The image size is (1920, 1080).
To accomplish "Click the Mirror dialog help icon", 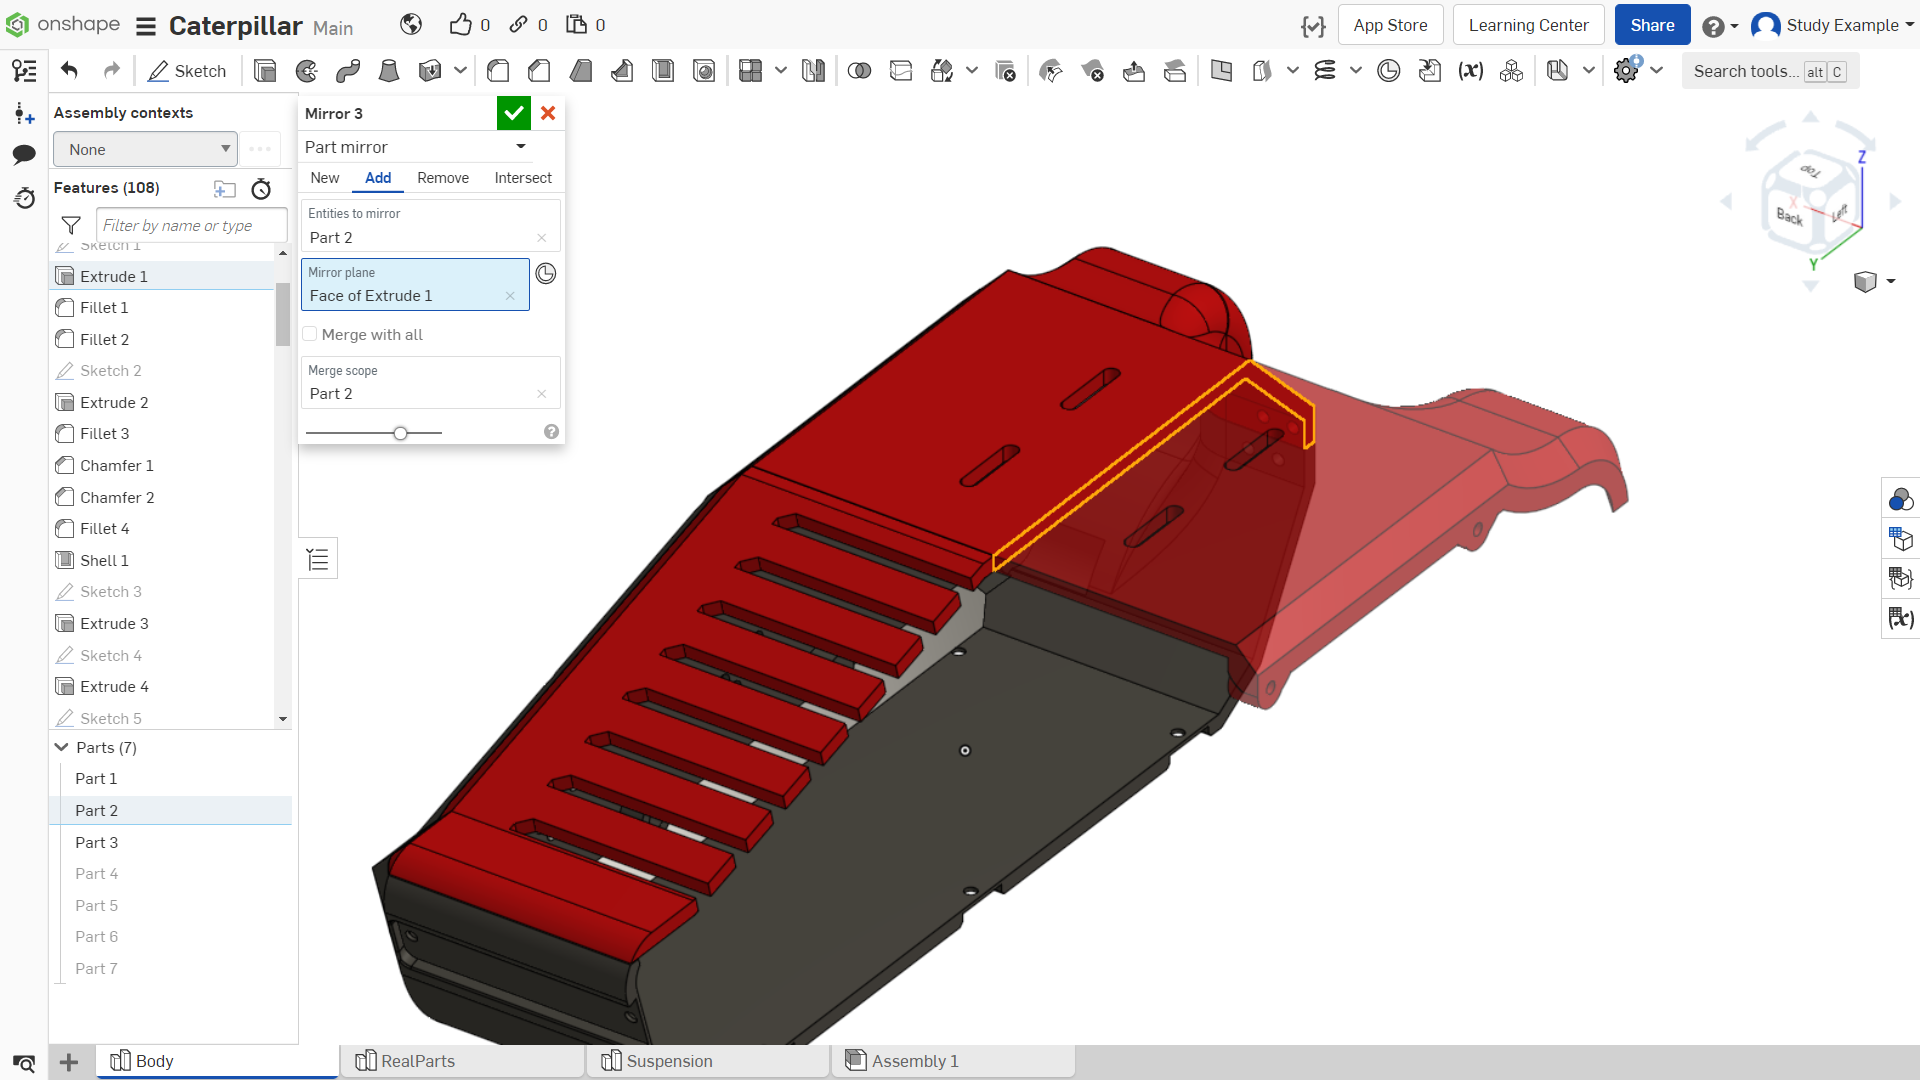I will pos(551,432).
